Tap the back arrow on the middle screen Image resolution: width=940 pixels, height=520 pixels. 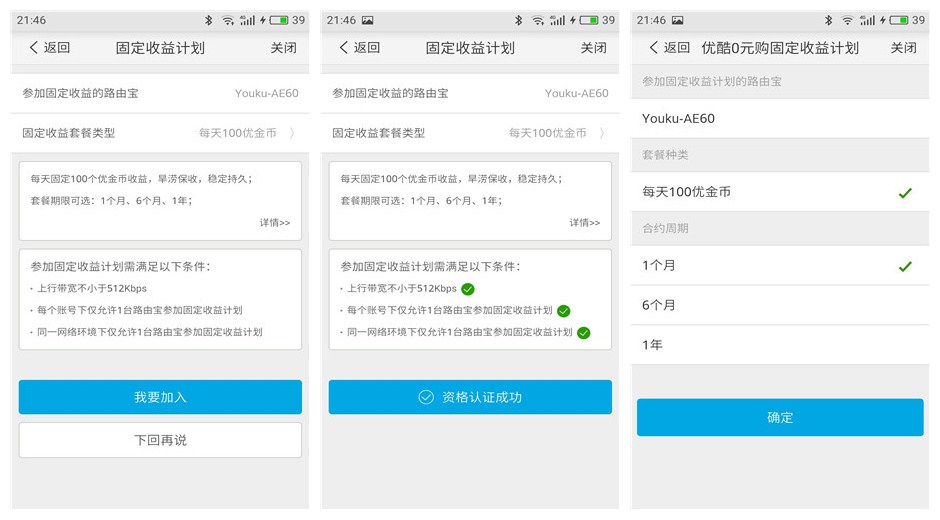(x=344, y=48)
